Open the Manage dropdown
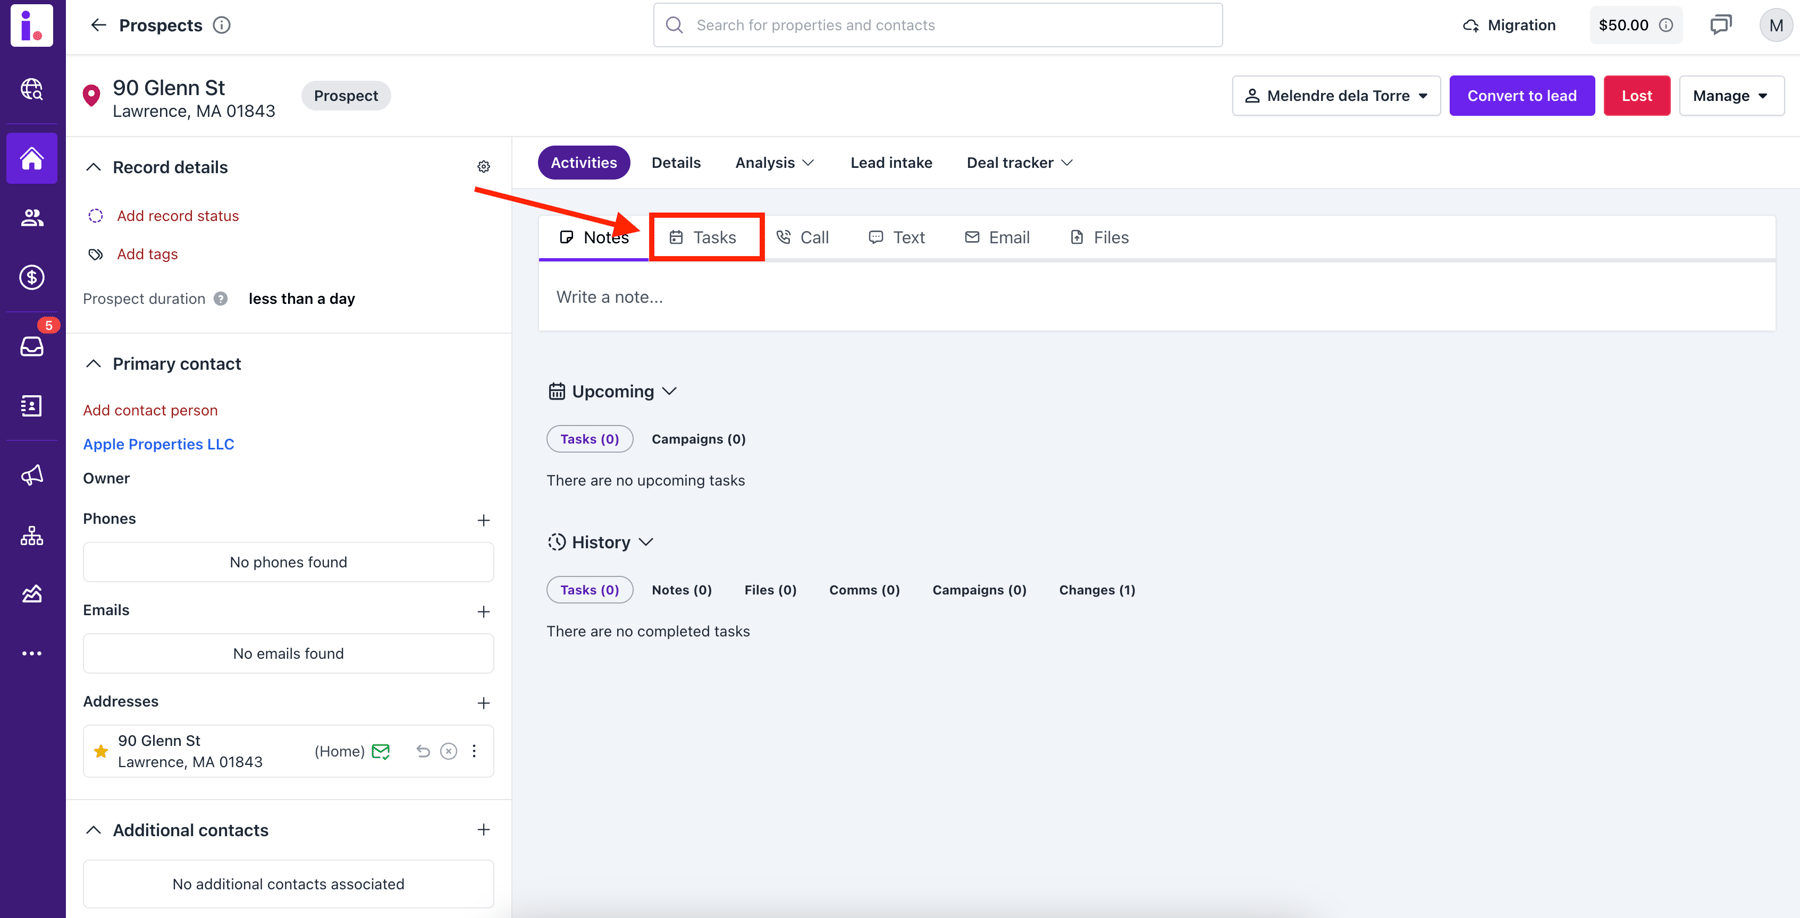 (x=1731, y=96)
